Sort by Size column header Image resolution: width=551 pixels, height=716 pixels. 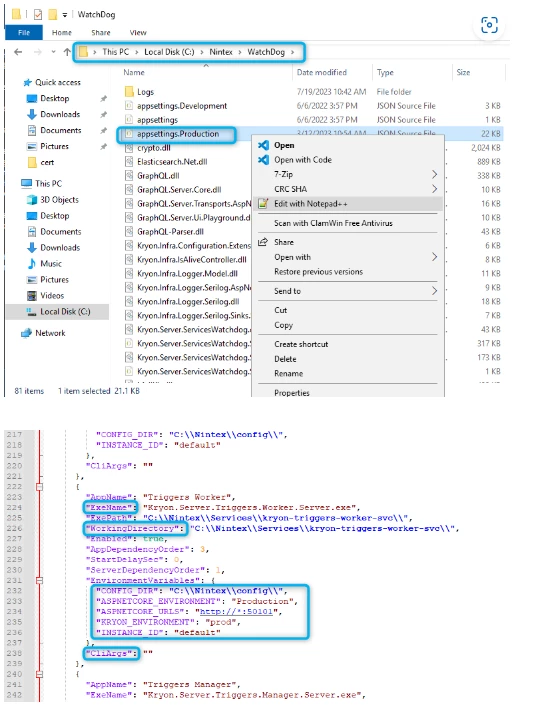click(463, 72)
